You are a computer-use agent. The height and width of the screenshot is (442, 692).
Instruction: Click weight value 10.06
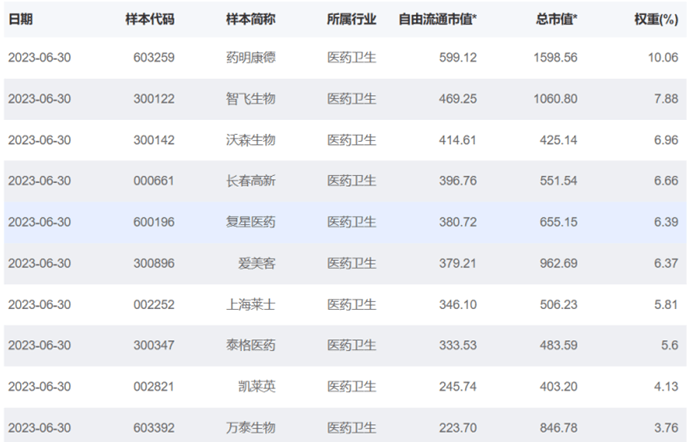tap(663, 57)
